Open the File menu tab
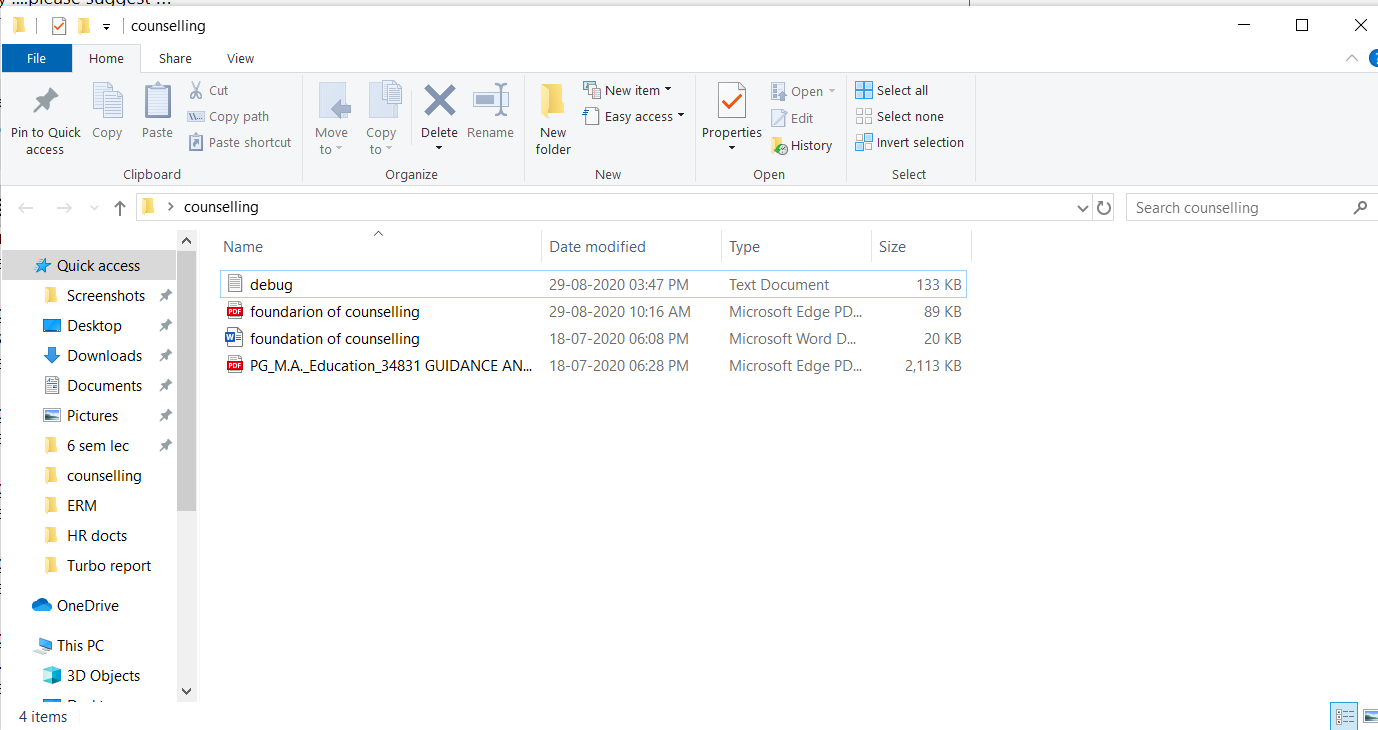The image size is (1378, 730). pos(37,58)
